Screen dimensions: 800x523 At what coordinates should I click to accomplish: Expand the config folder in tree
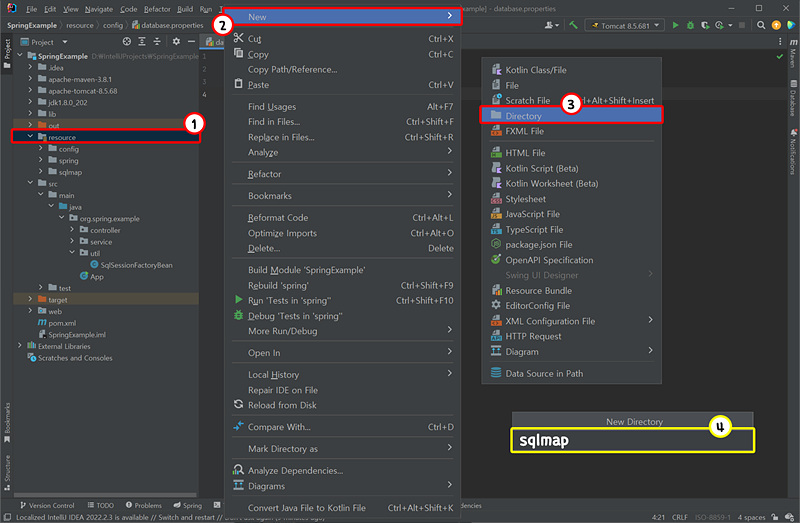coord(40,148)
